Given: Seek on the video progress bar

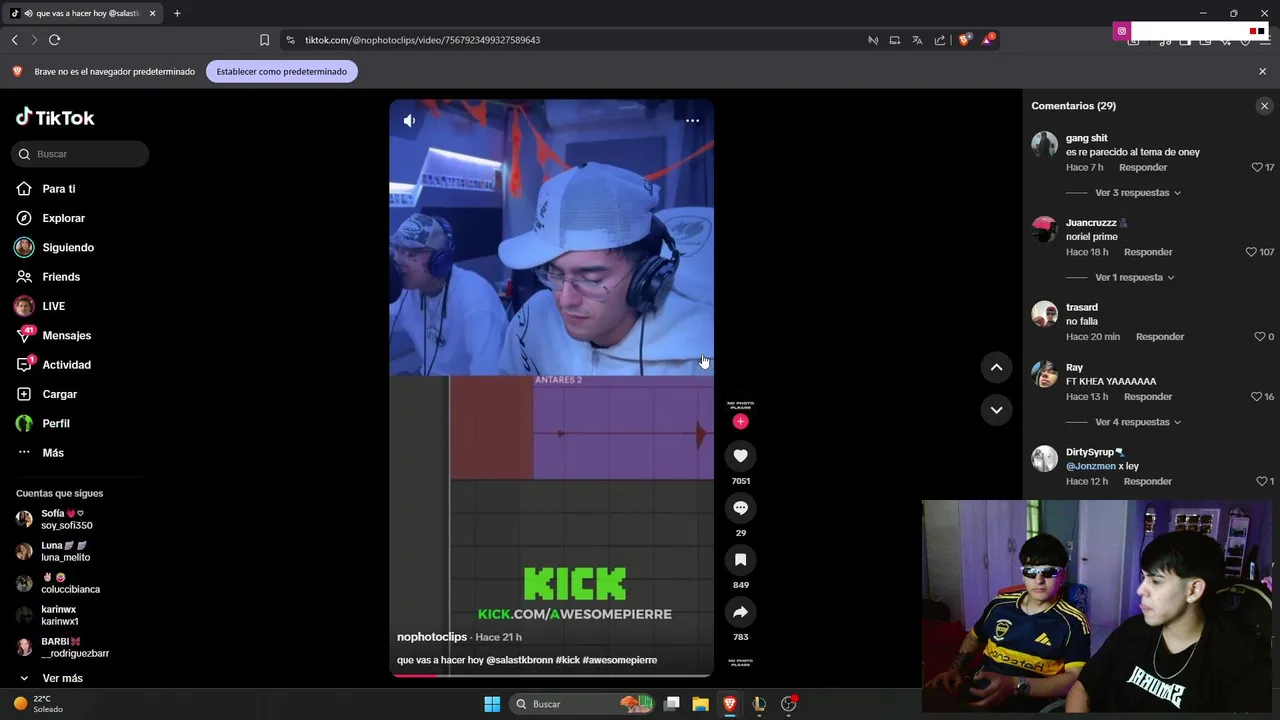Looking at the screenshot, I should (x=551, y=675).
